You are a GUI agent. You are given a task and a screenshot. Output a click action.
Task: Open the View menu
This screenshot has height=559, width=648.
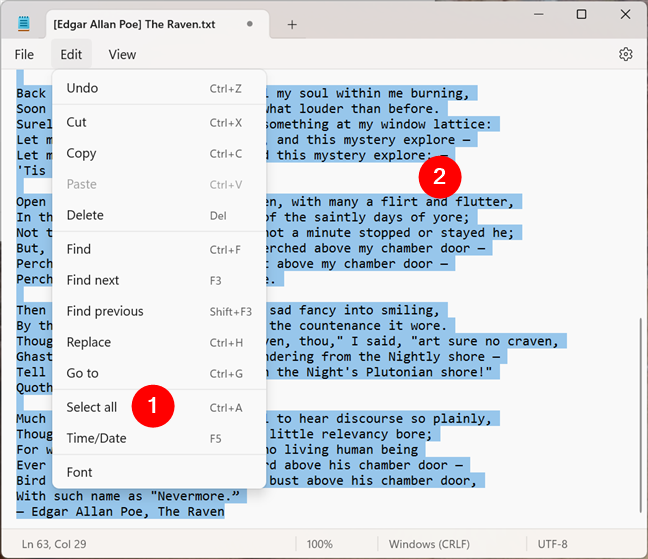[x=122, y=54]
